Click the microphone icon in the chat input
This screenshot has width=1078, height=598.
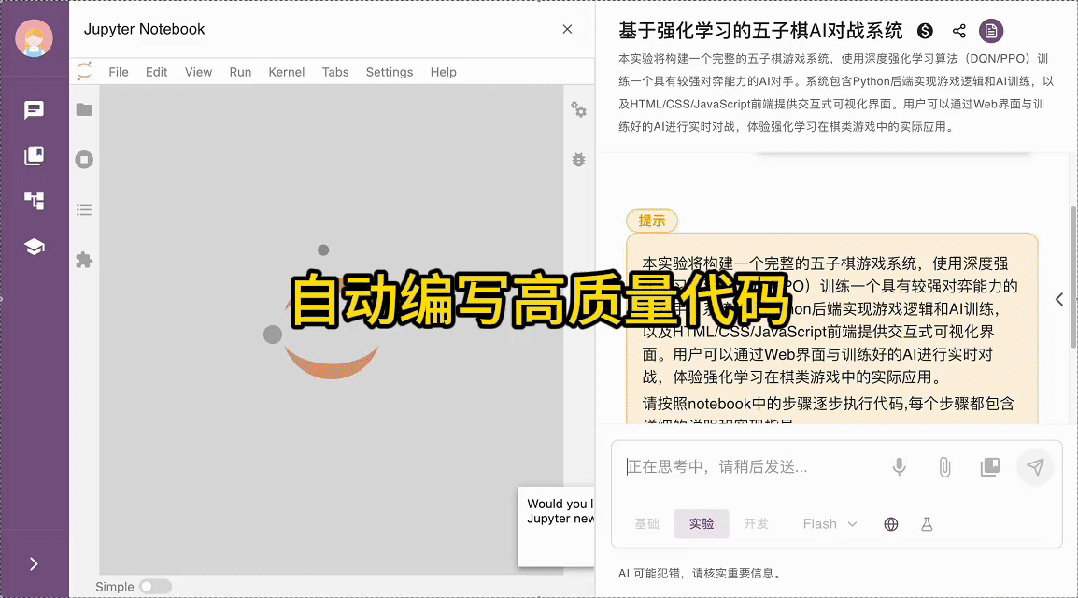(898, 467)
